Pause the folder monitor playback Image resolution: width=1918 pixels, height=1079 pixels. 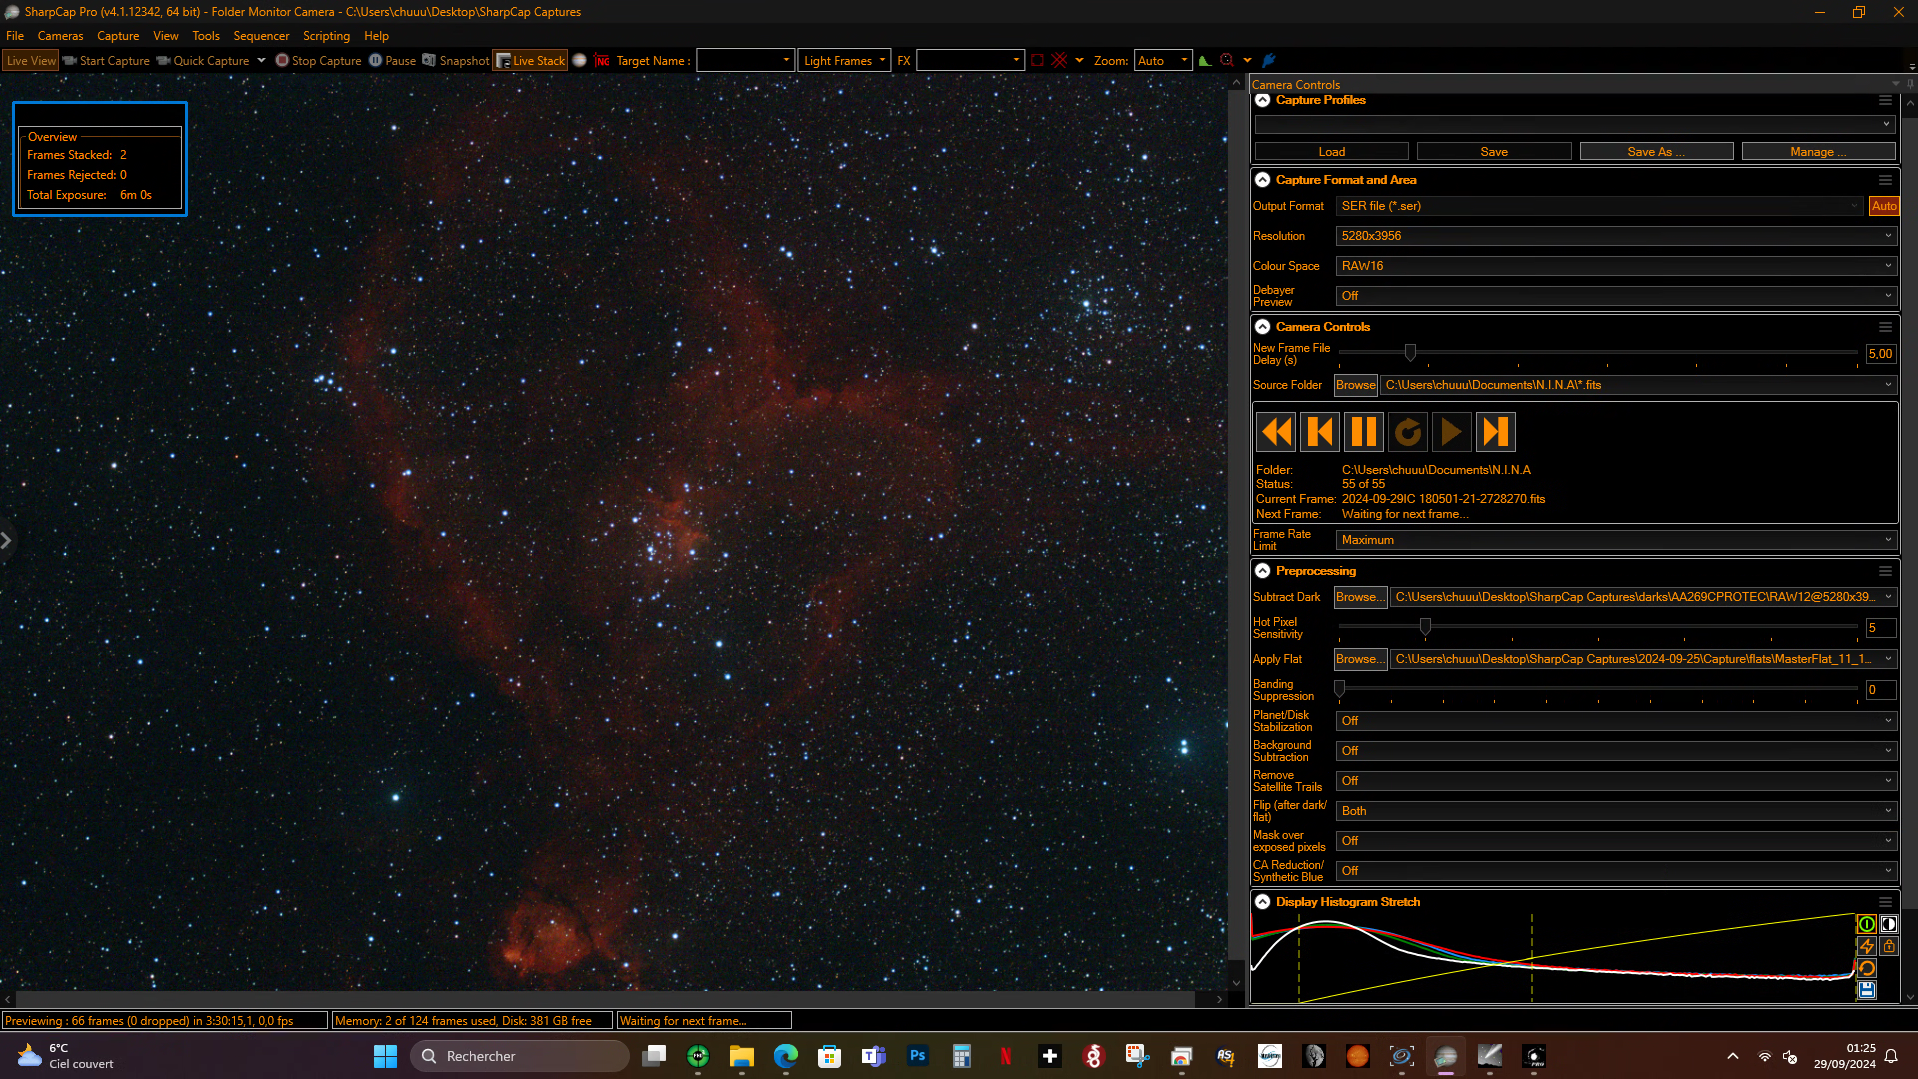point(1363,432)
